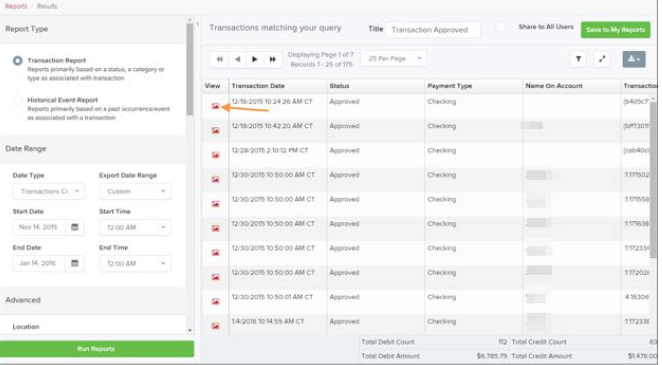Advance to next page of results
Viewport: 662px width, 365px height.
(x=255, y=59)
